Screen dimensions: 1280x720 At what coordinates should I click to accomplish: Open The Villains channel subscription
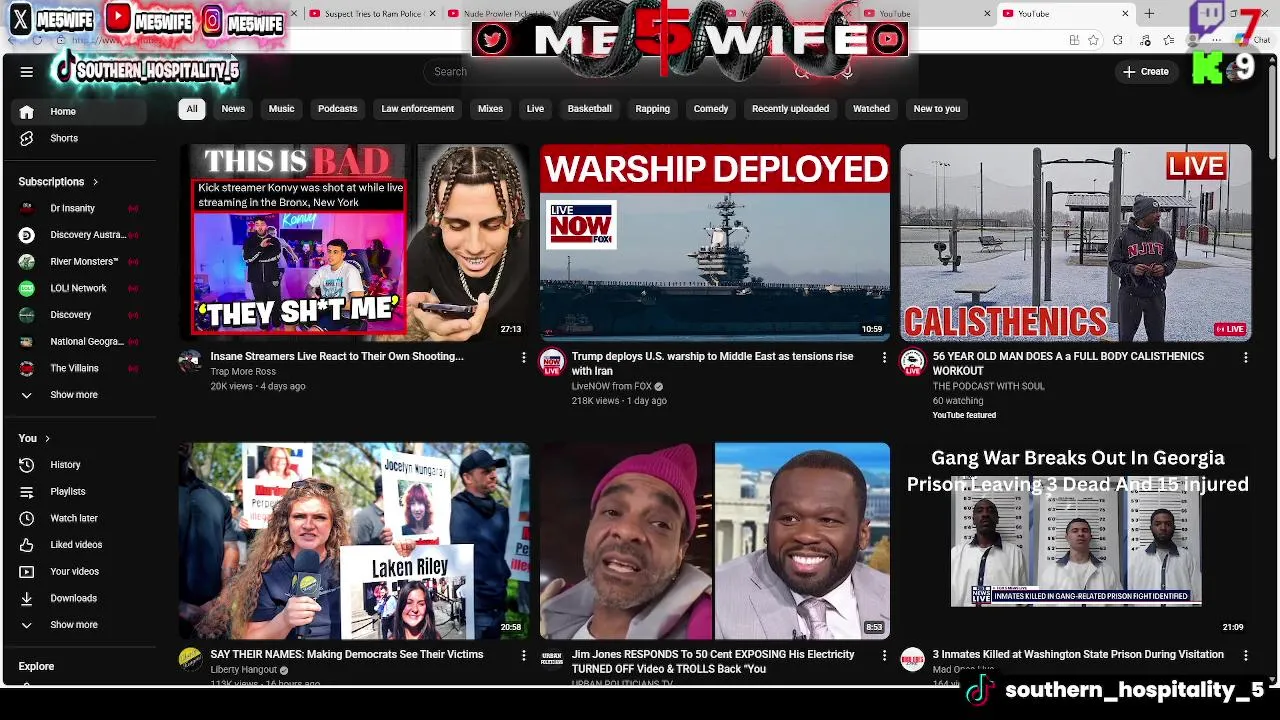(77, 368)
